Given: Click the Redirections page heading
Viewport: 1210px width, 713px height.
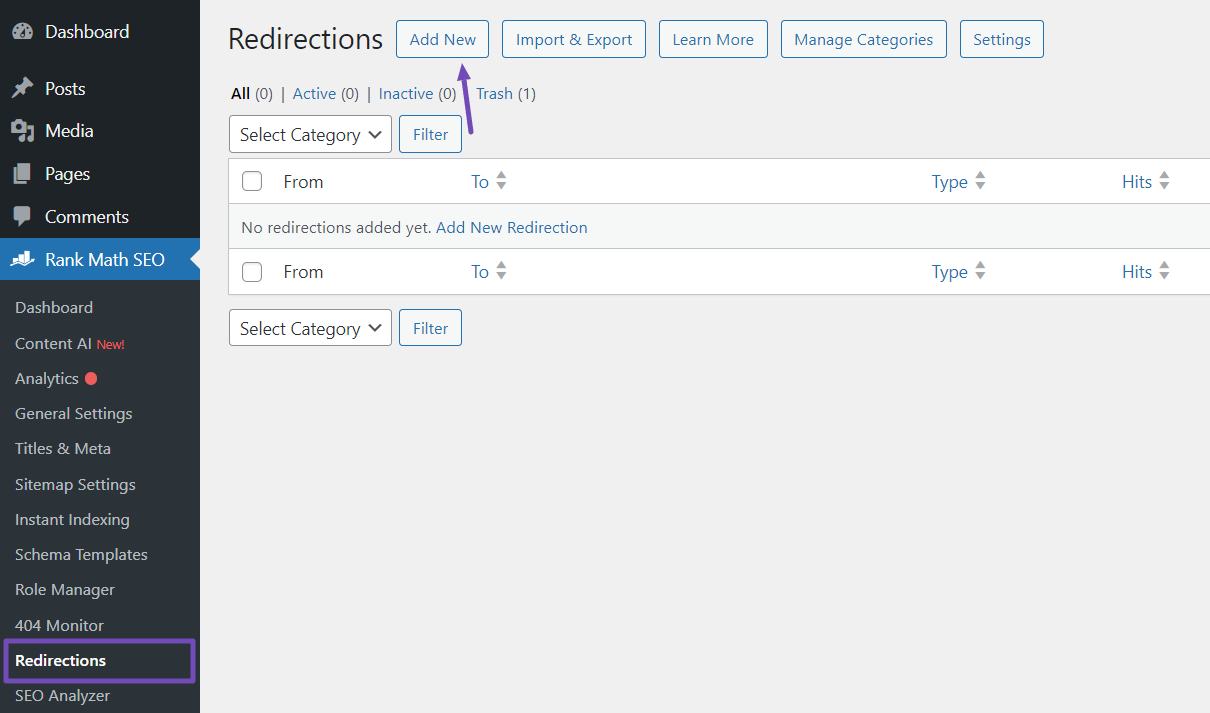Looking at the screenshot, I should tap(306, 39).
